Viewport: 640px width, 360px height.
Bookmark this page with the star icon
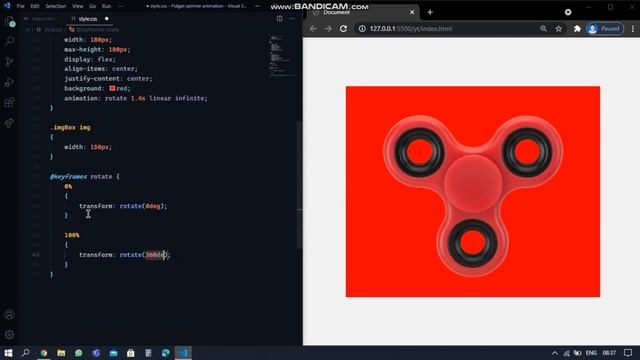coord(558,29)
